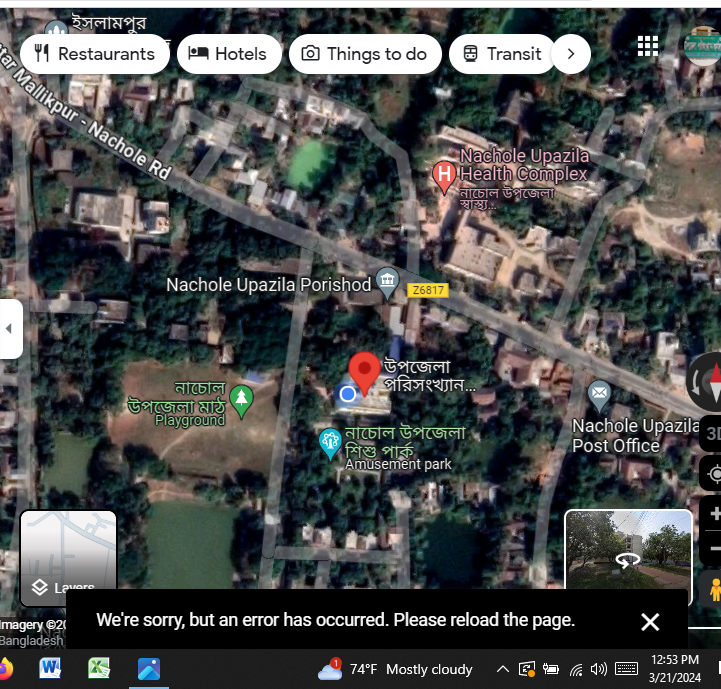Show hidden system tray icons
This screenshot has width=721, height=689.
point(502,669)
